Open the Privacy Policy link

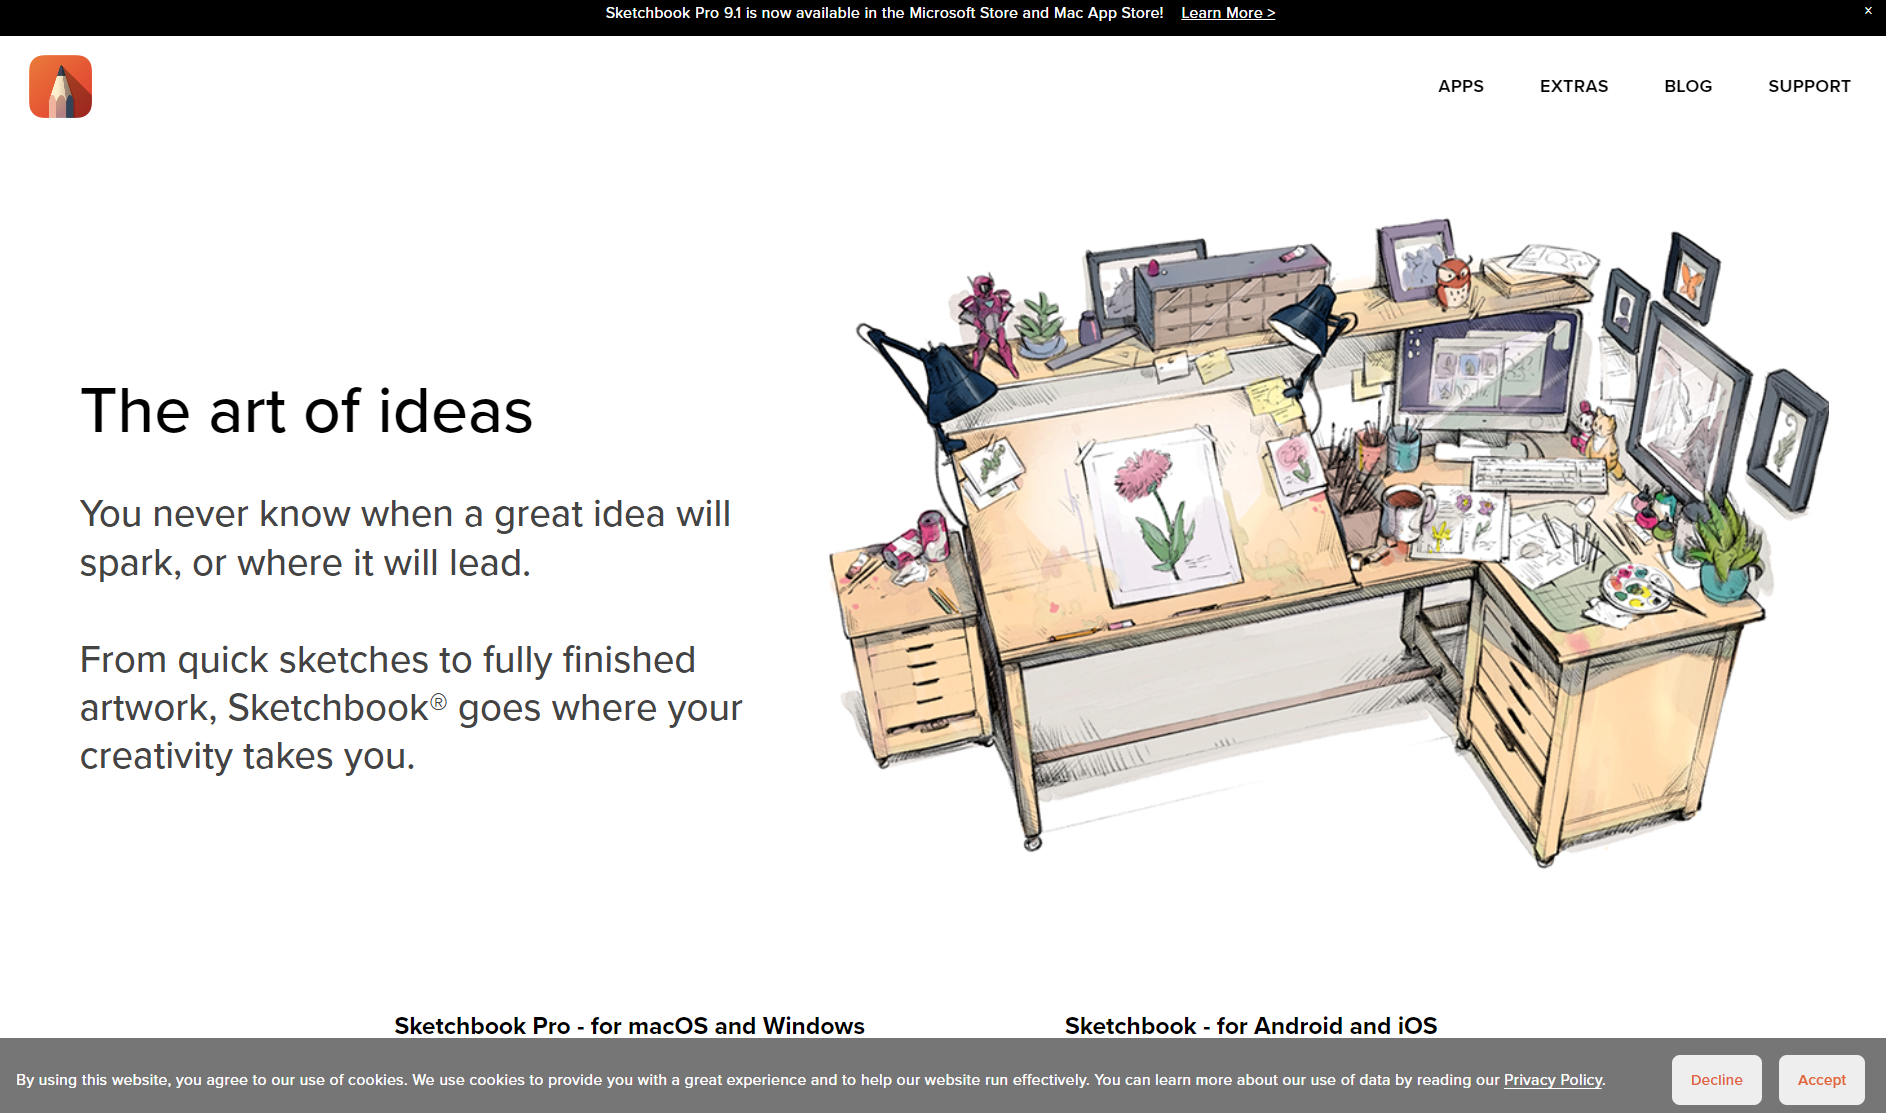pos(1553,1080)
